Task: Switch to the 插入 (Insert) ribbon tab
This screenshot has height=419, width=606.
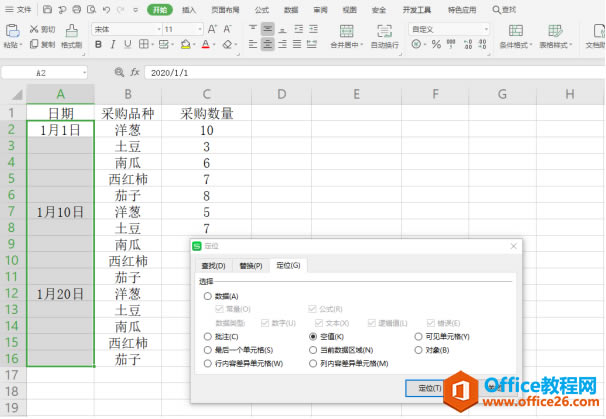Action: point(189,10)
